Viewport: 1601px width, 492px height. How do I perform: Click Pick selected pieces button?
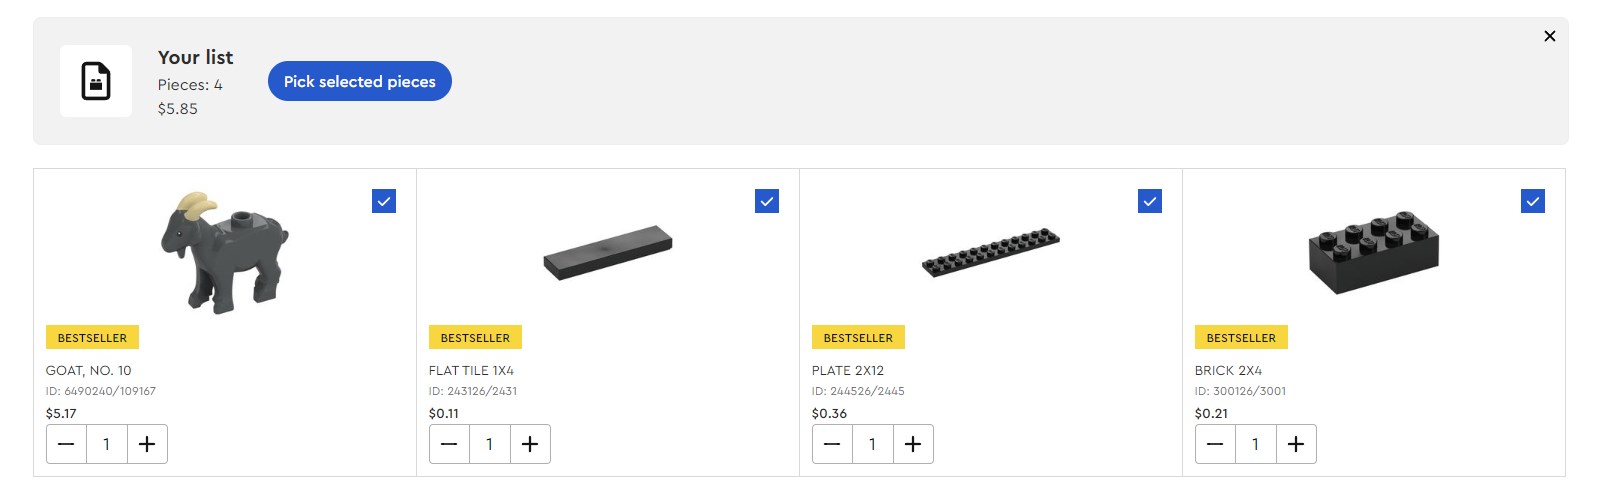pos(359,81)
